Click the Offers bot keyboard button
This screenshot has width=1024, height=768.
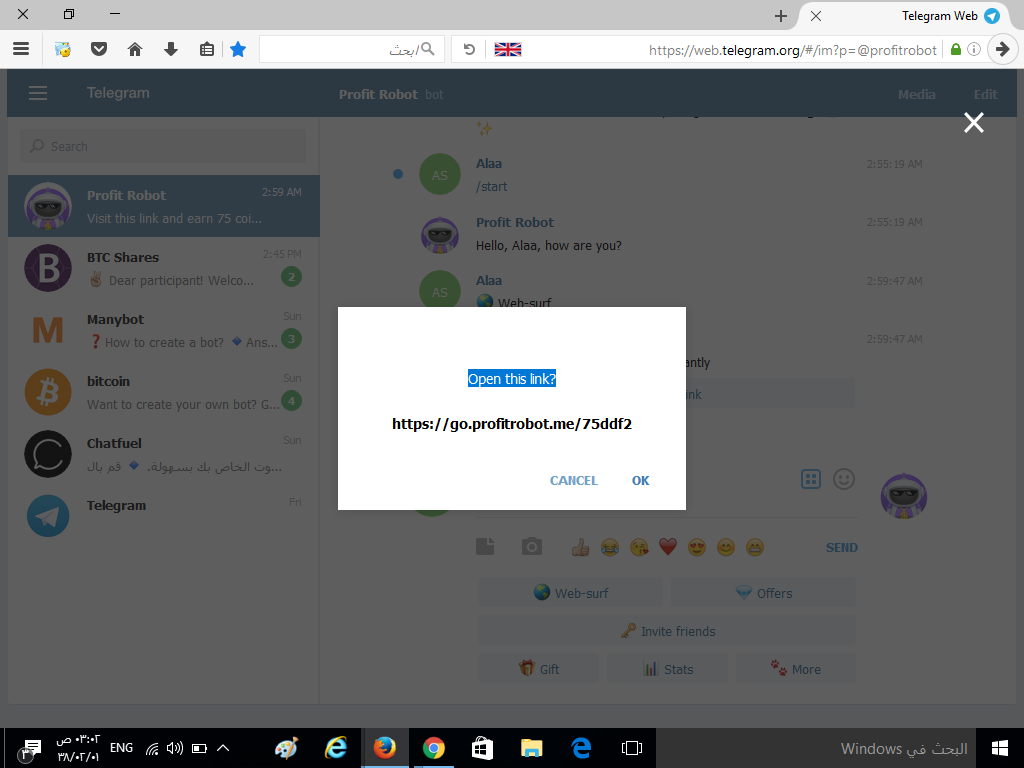click(763, 593)
